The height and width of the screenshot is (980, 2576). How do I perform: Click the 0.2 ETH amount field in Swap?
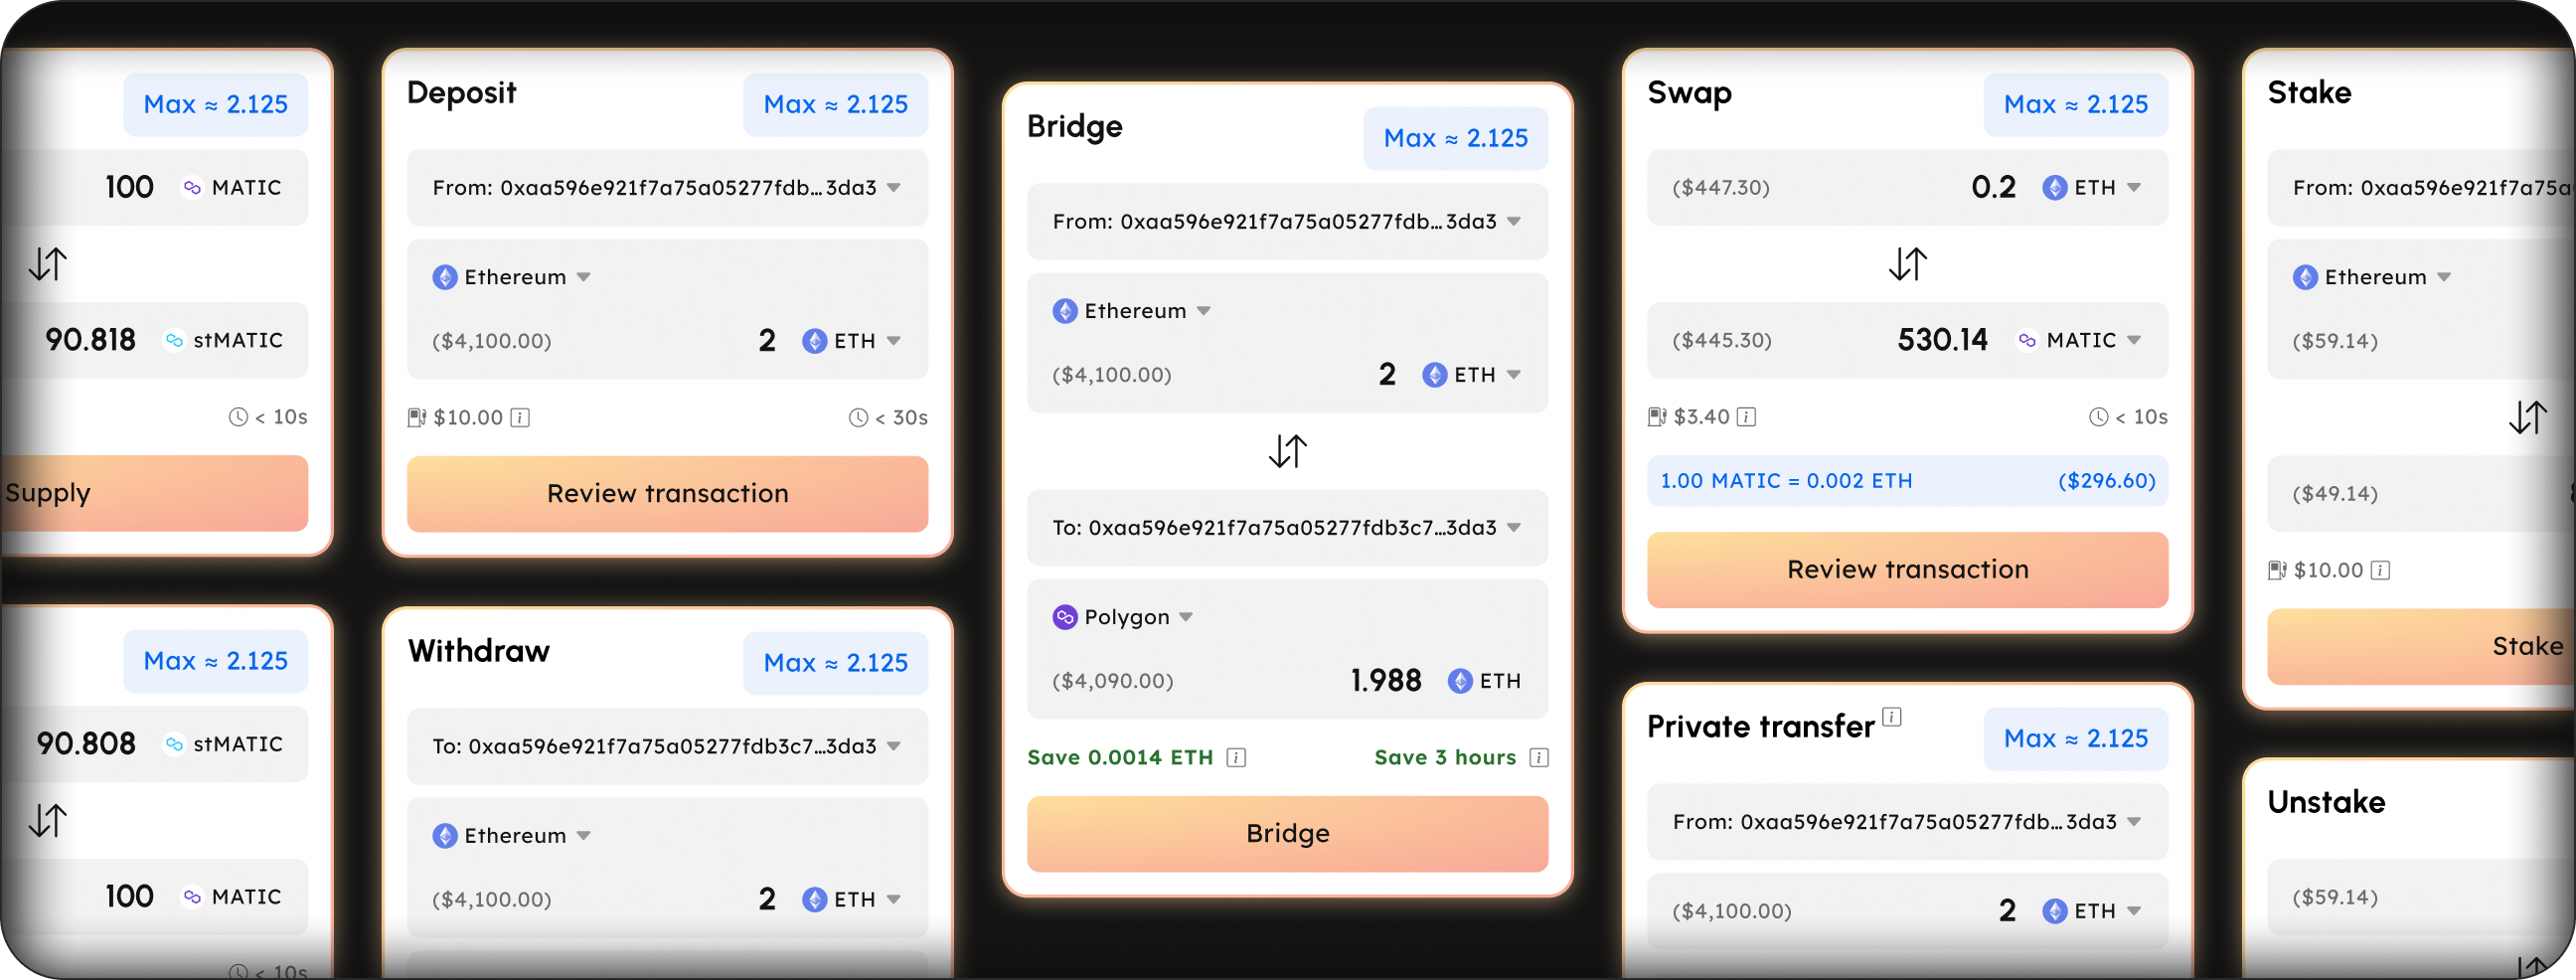(x=1992, y=188)
